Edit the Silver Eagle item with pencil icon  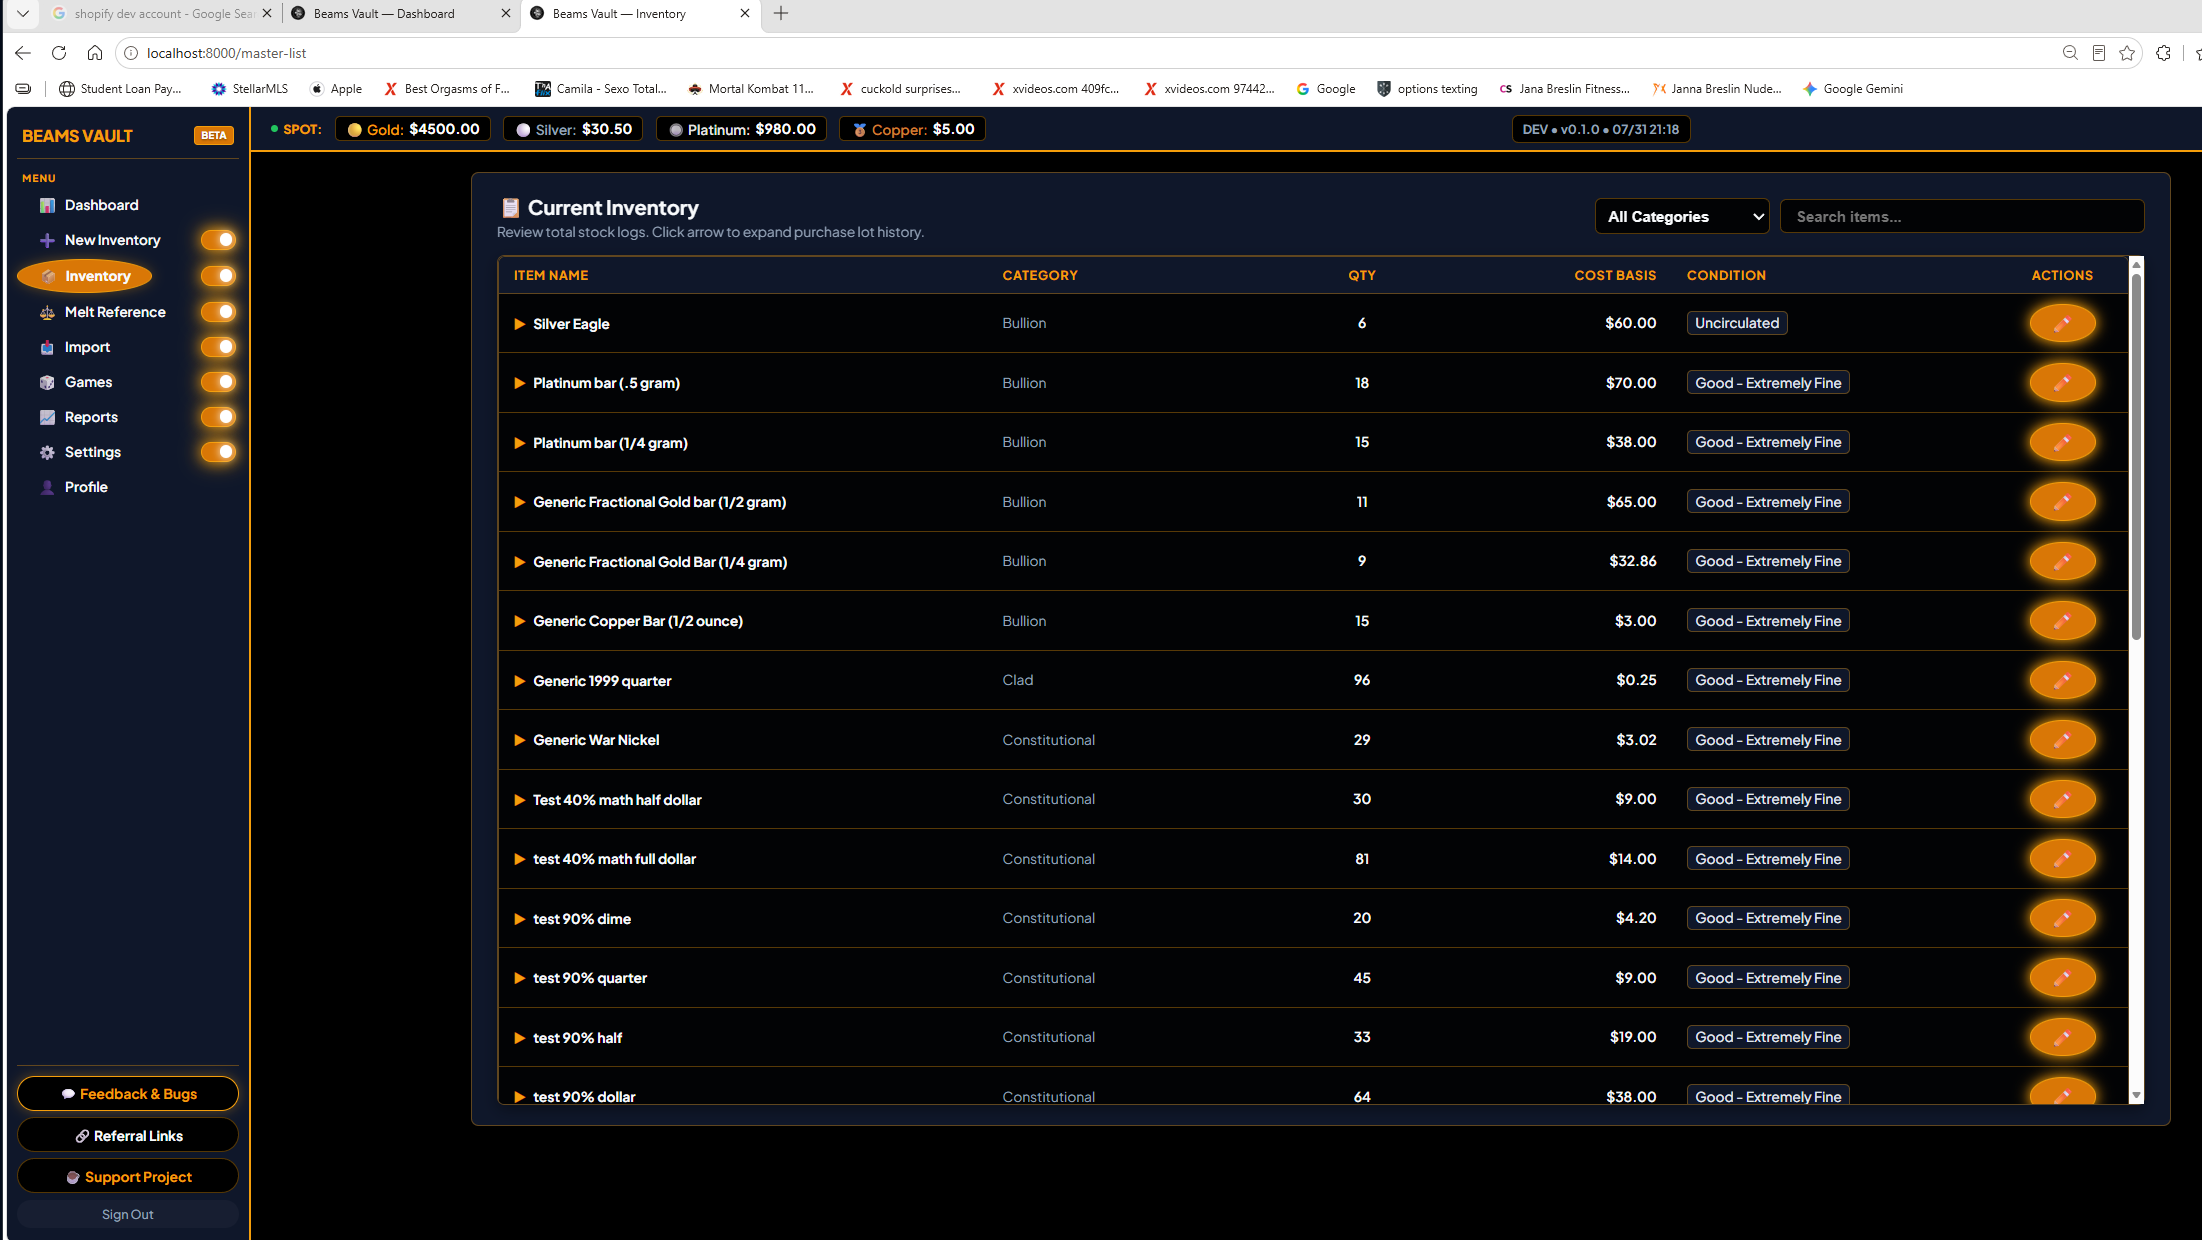[2062, 323]
